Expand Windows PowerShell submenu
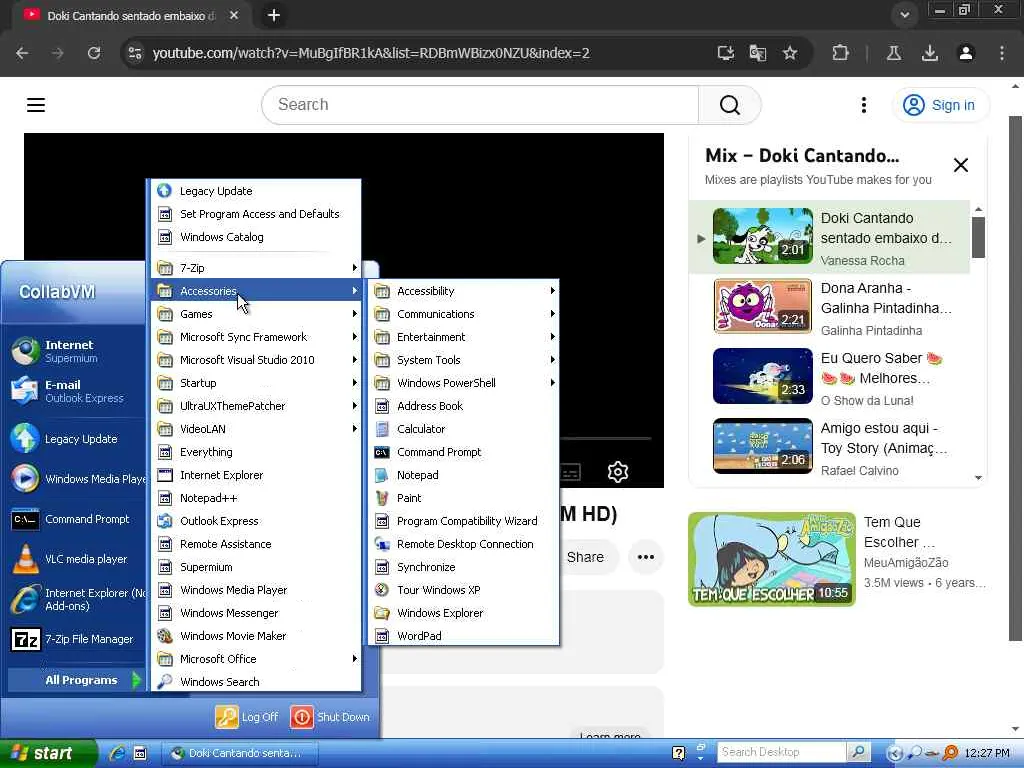This screenshot has width=1024, height=768. click(463, 383)
